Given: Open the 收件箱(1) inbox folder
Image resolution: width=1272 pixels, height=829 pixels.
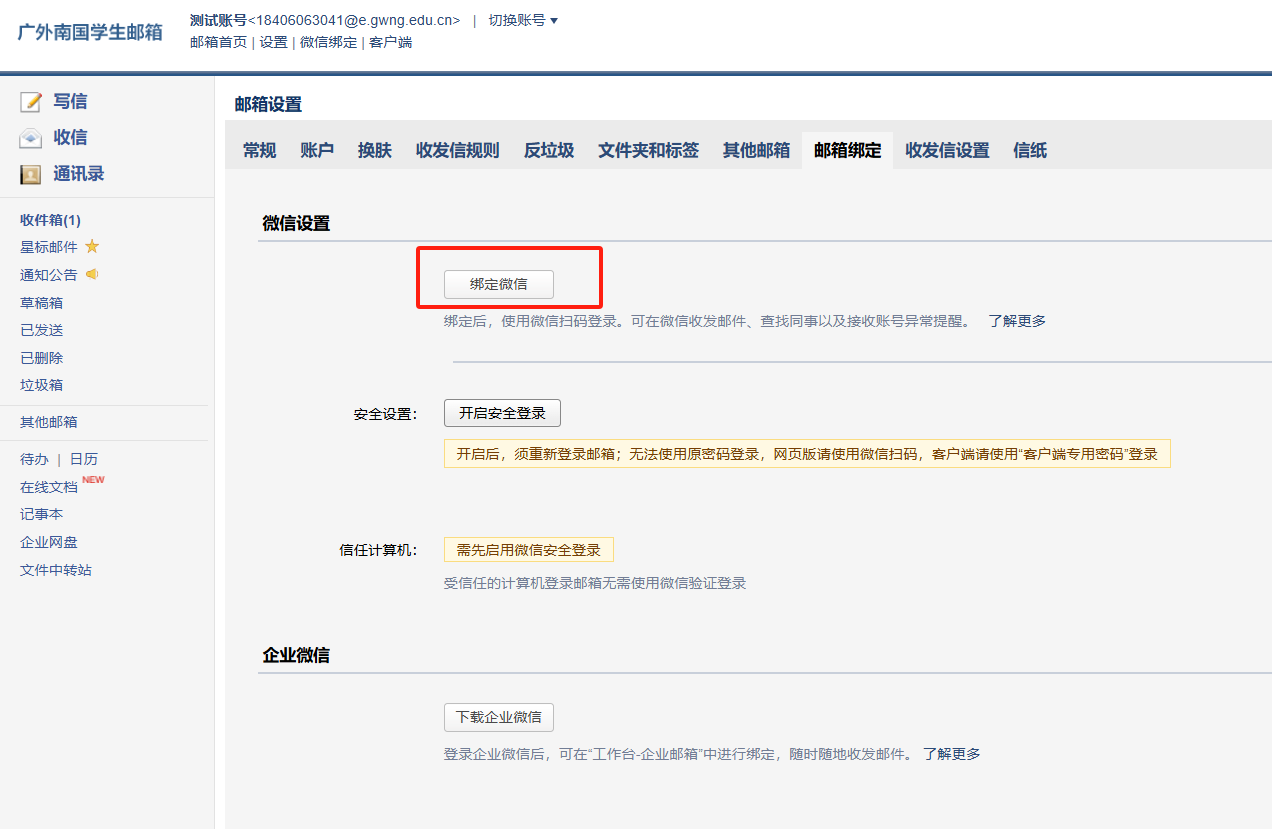Looking at the screenshot, I should (x=50, y=220).
